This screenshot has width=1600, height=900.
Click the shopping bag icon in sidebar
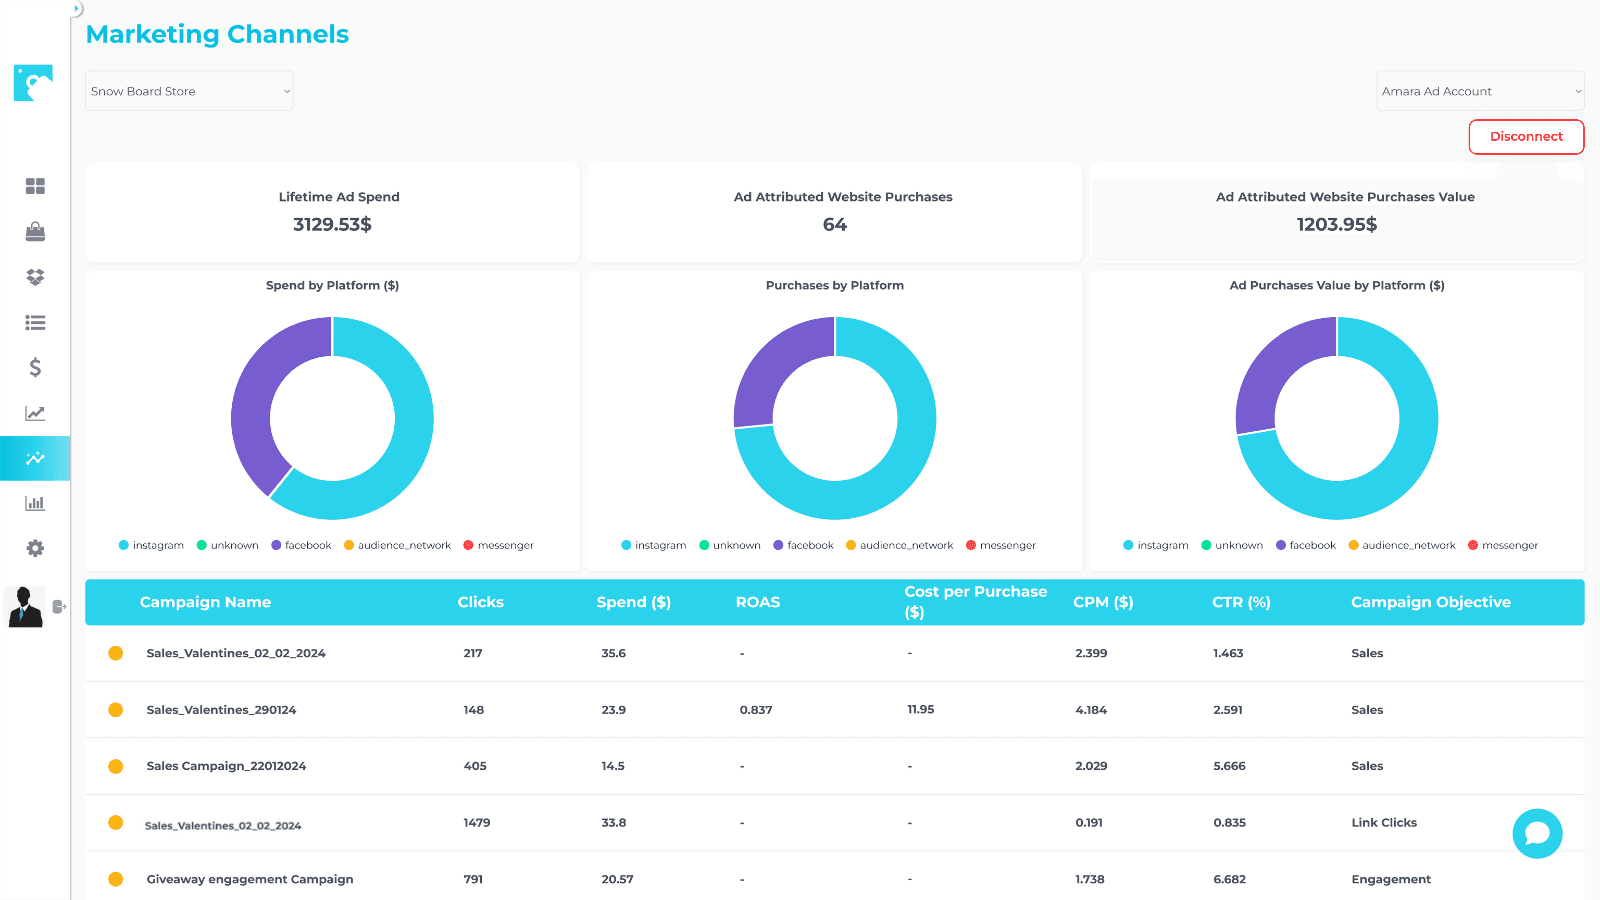coord(35,232)
